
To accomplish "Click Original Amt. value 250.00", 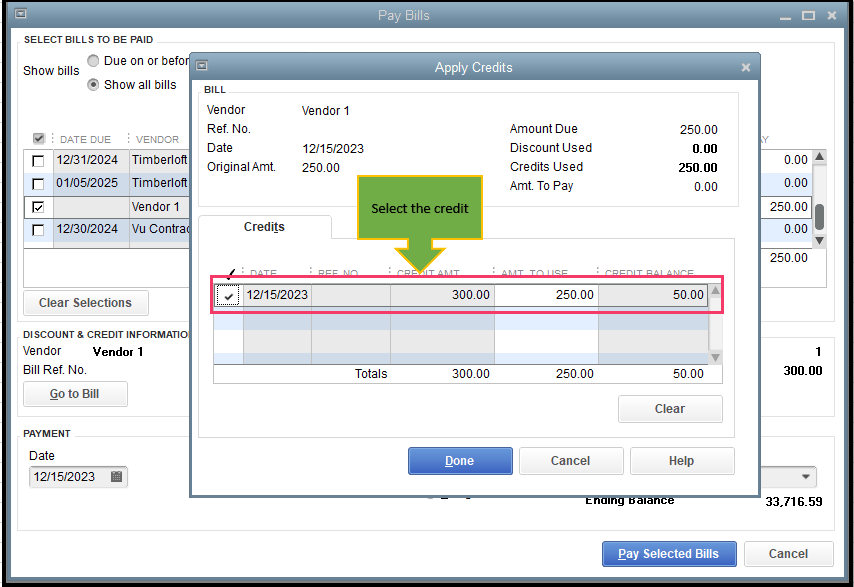I will click(321, 168).
